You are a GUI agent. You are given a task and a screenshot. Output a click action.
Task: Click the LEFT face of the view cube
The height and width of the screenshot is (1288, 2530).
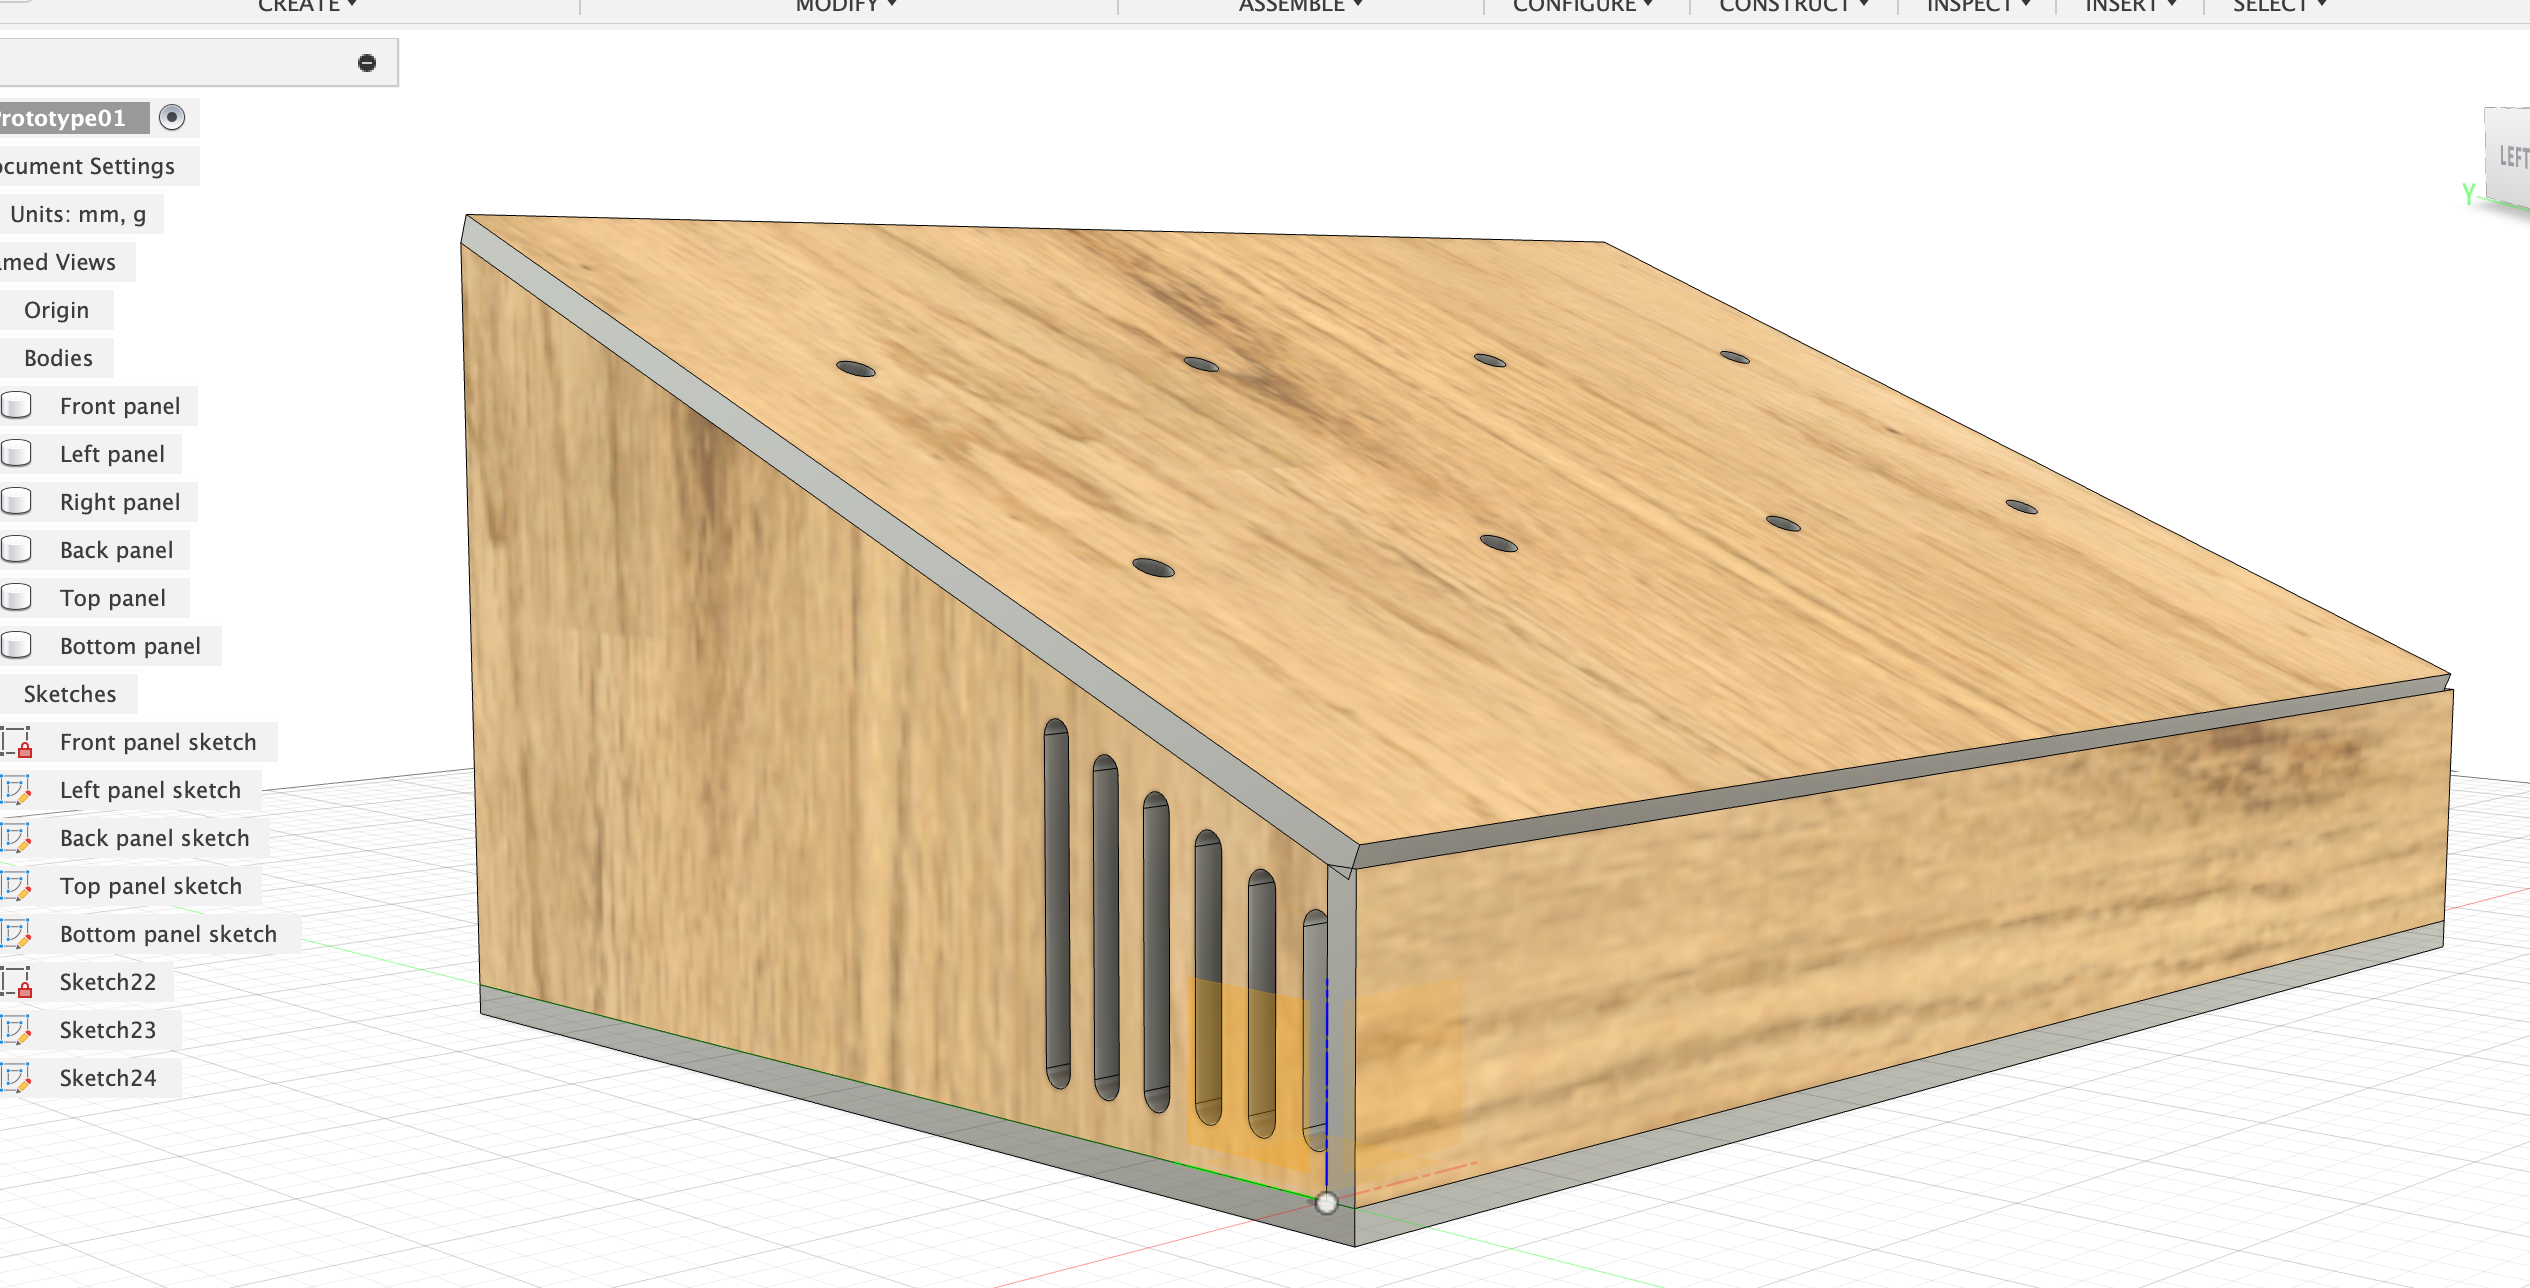(x=2511, y=158)
